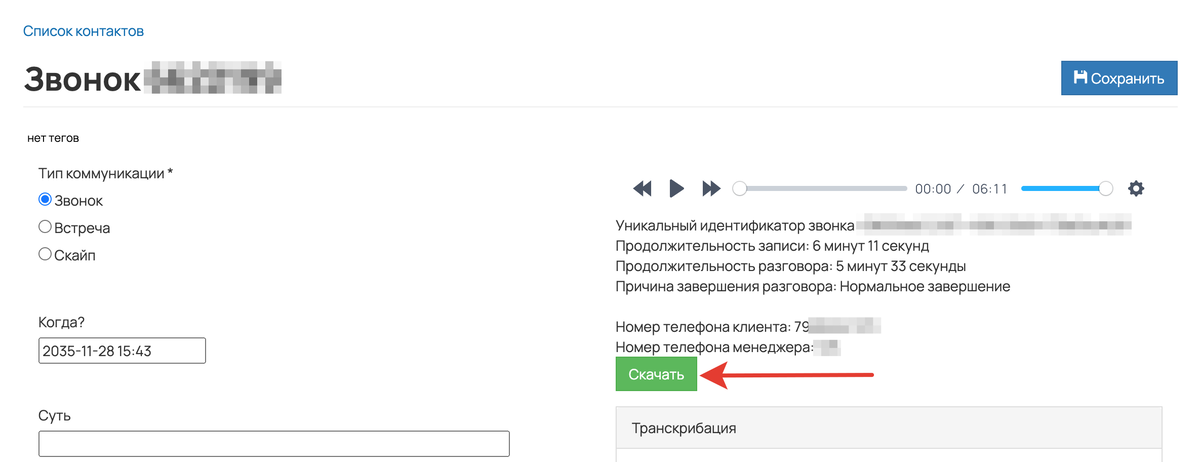Fast forward the call recording
The height and width of the screenshot is (462, 1200).
(x=711, y=188)
